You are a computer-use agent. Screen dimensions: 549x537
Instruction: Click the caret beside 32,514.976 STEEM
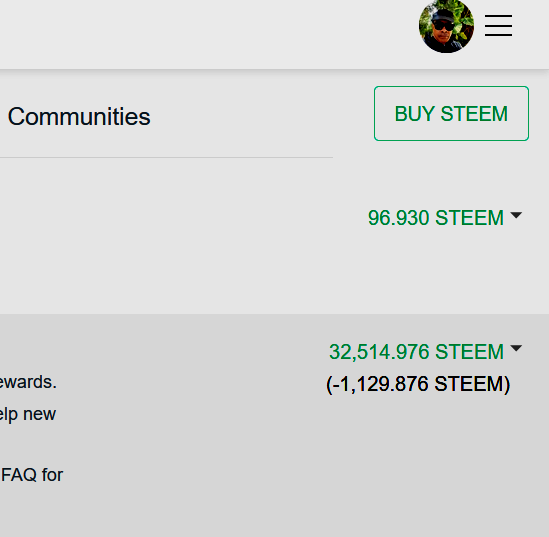516,348
